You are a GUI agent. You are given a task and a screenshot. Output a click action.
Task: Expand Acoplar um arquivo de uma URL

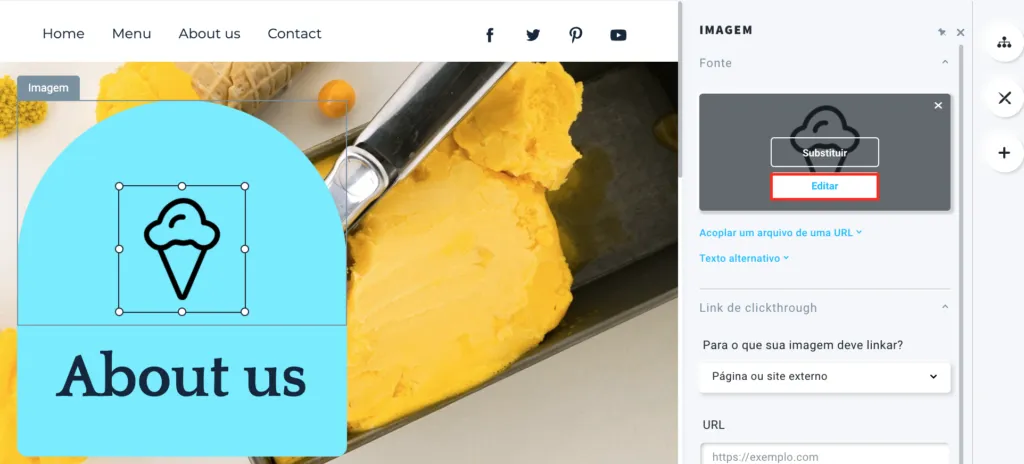coord(780,233)
